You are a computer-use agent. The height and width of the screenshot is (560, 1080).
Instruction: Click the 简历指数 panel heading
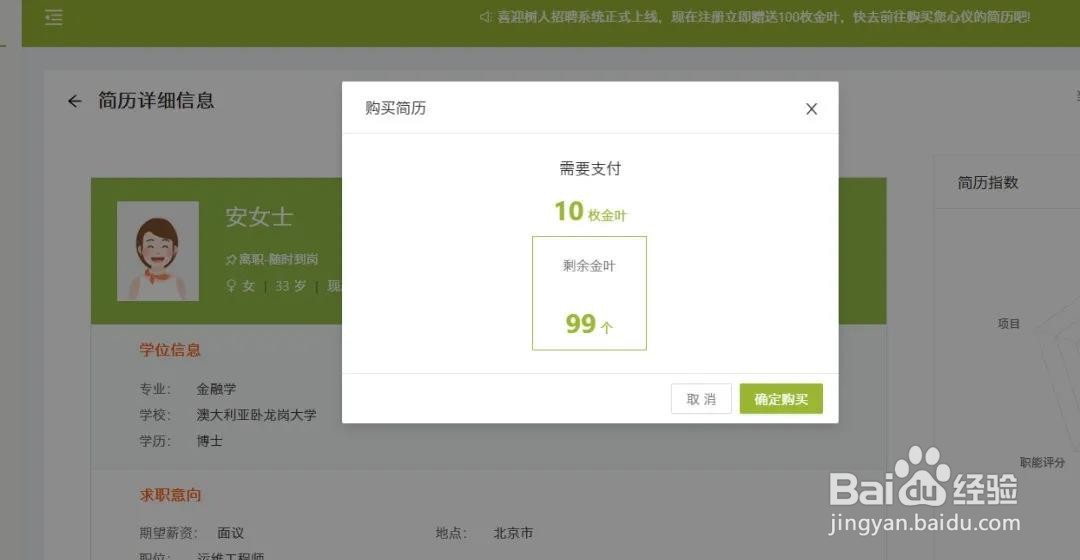click(988, 183)
